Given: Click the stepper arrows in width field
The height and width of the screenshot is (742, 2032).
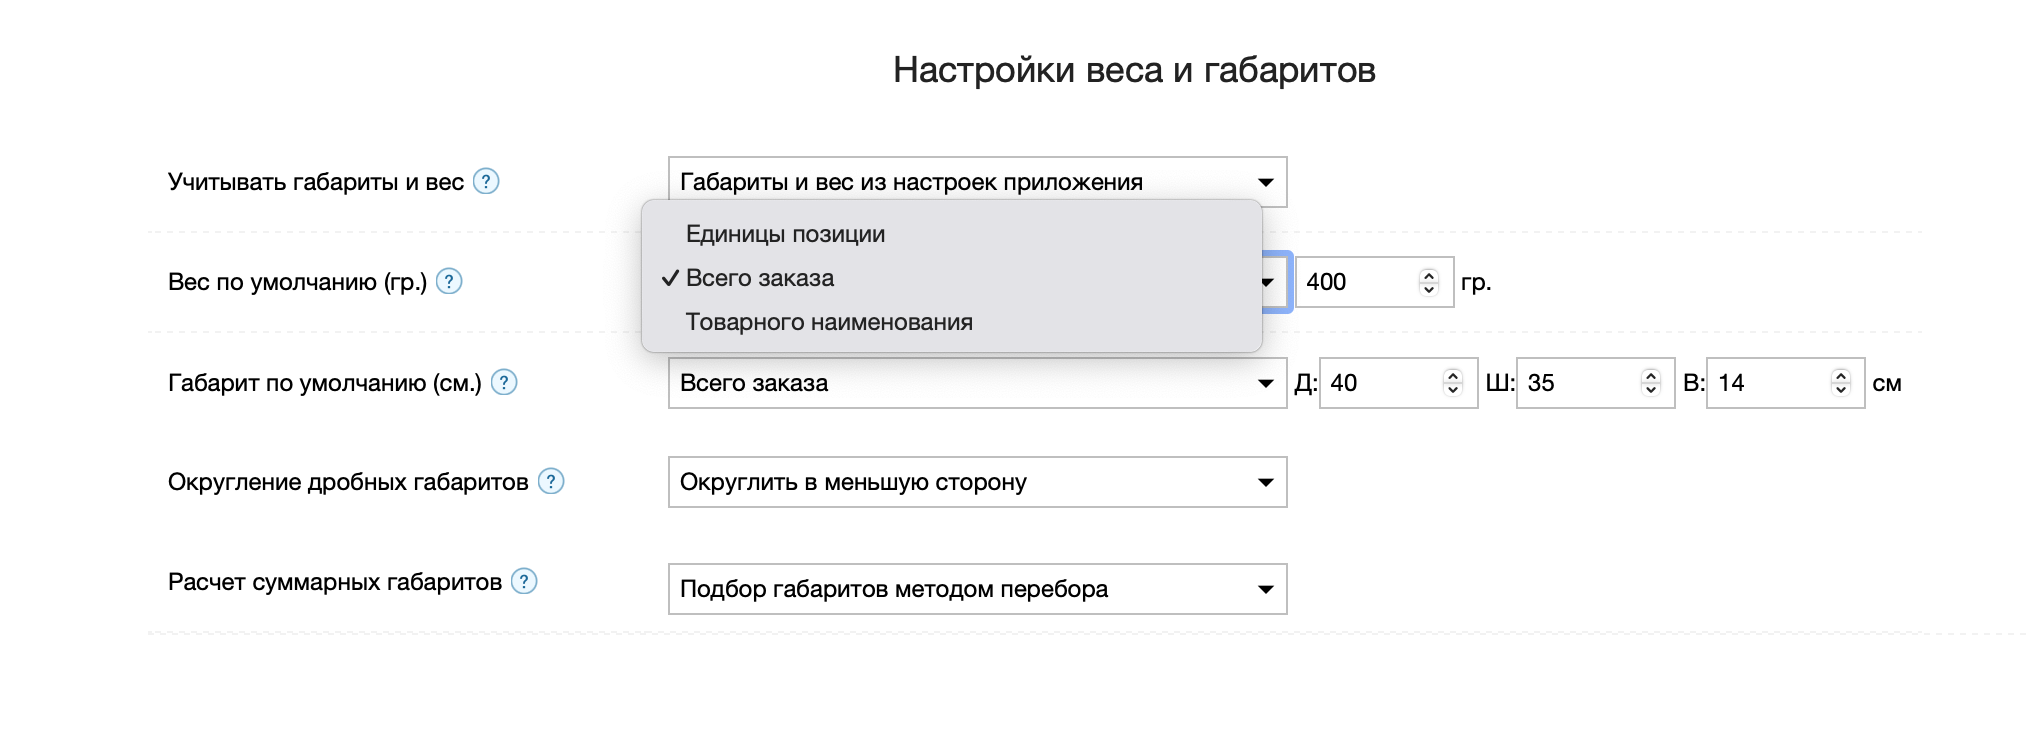Looking at the screenshot, I should (1651, 383).
